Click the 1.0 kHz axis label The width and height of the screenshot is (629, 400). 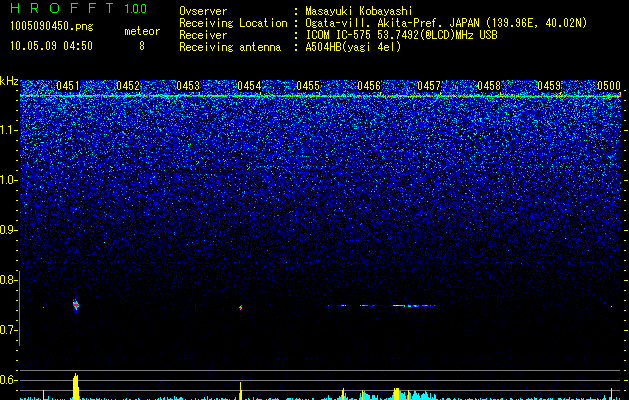click(8, 180)
